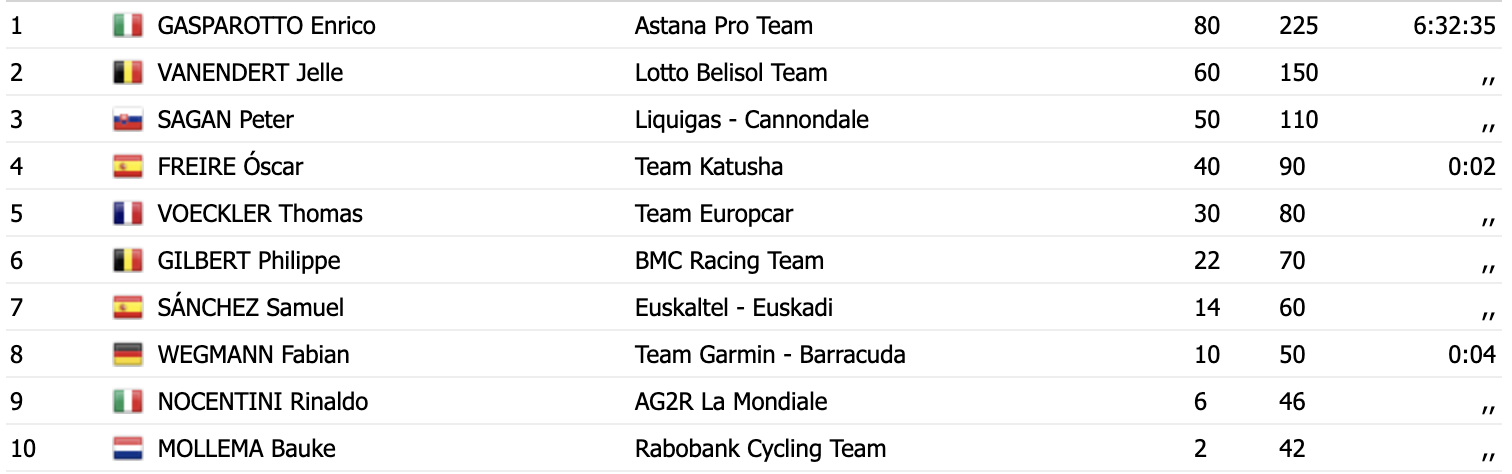The width and height of the screenshot is (1512, 474).
Task: Open the Rabobank Cycling Team link
Action: click(761, 449)
